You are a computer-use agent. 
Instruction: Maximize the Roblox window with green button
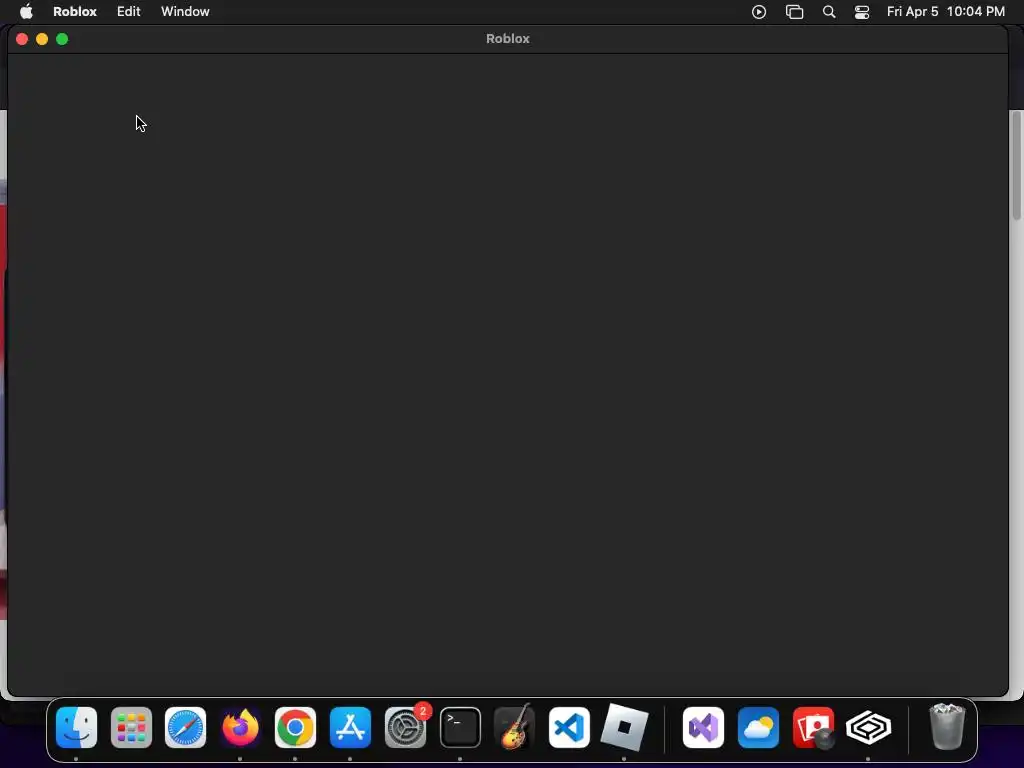click(62, 39)
